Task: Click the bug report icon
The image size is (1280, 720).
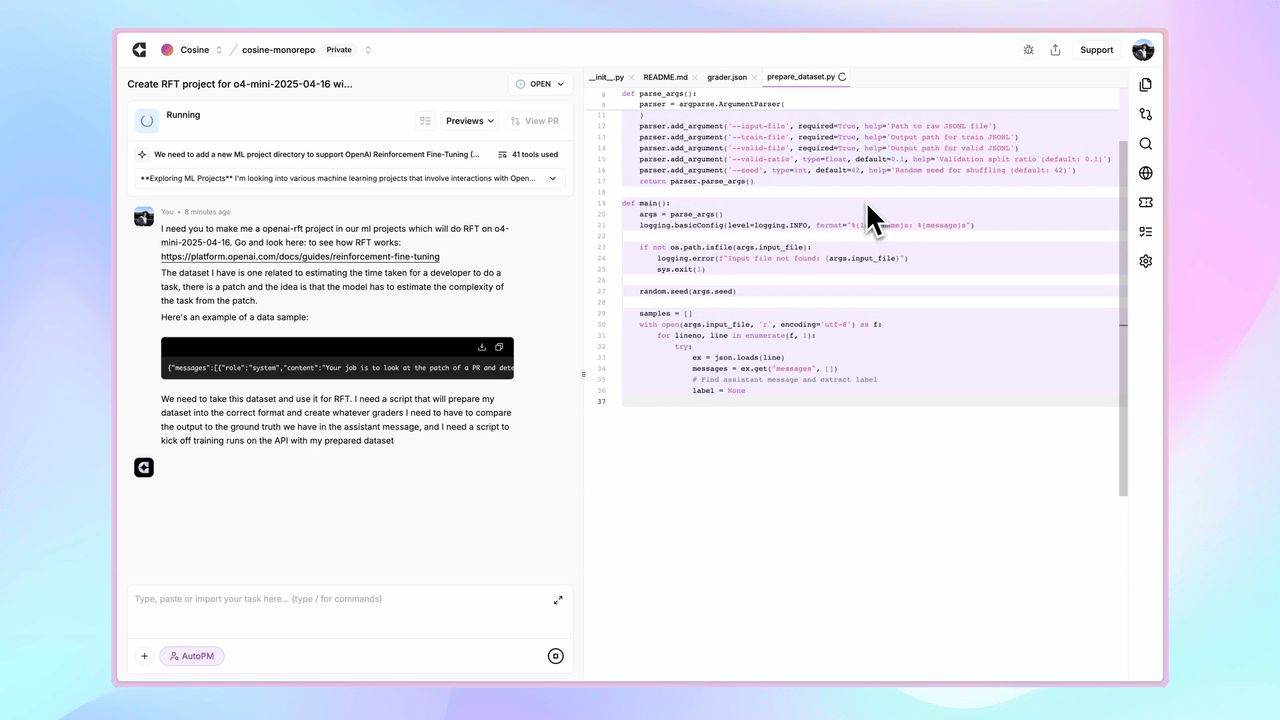Action: (1028, 50)
